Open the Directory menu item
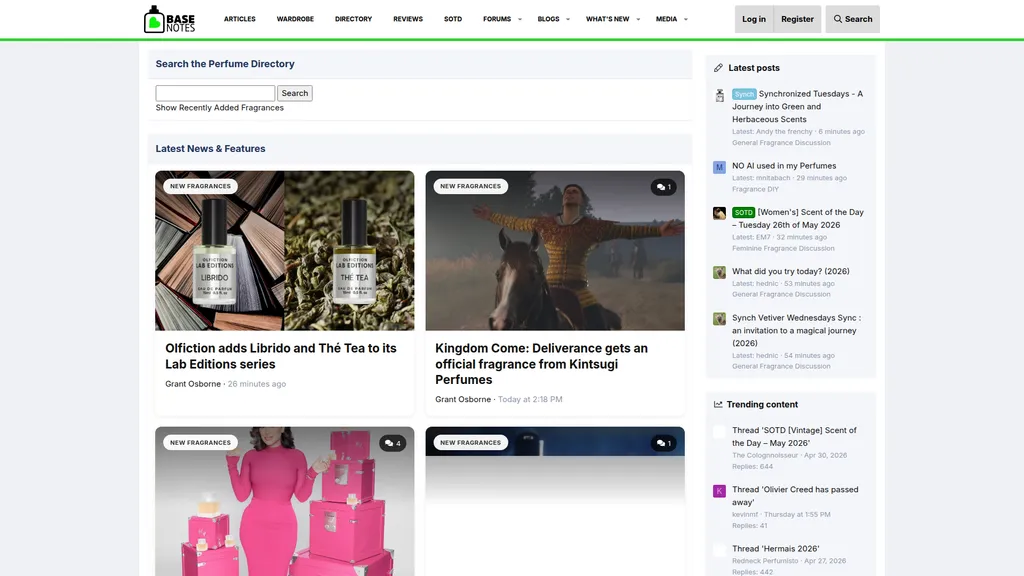The width and height of the screenshot is (1024, 576). 353,19
